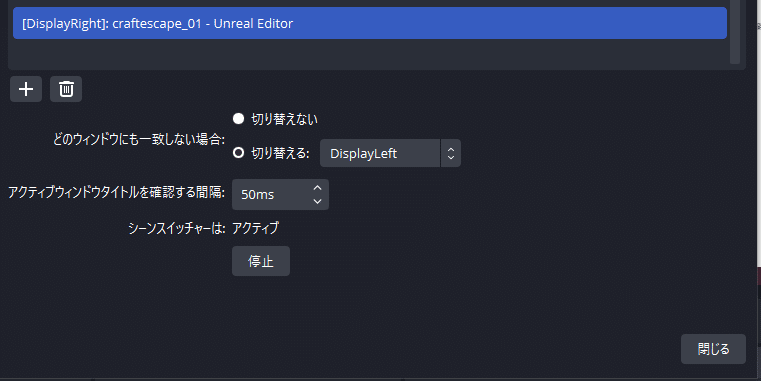Click the 停止 button
The width and height of the screenshot is (761, 381).
pos(261,261)
